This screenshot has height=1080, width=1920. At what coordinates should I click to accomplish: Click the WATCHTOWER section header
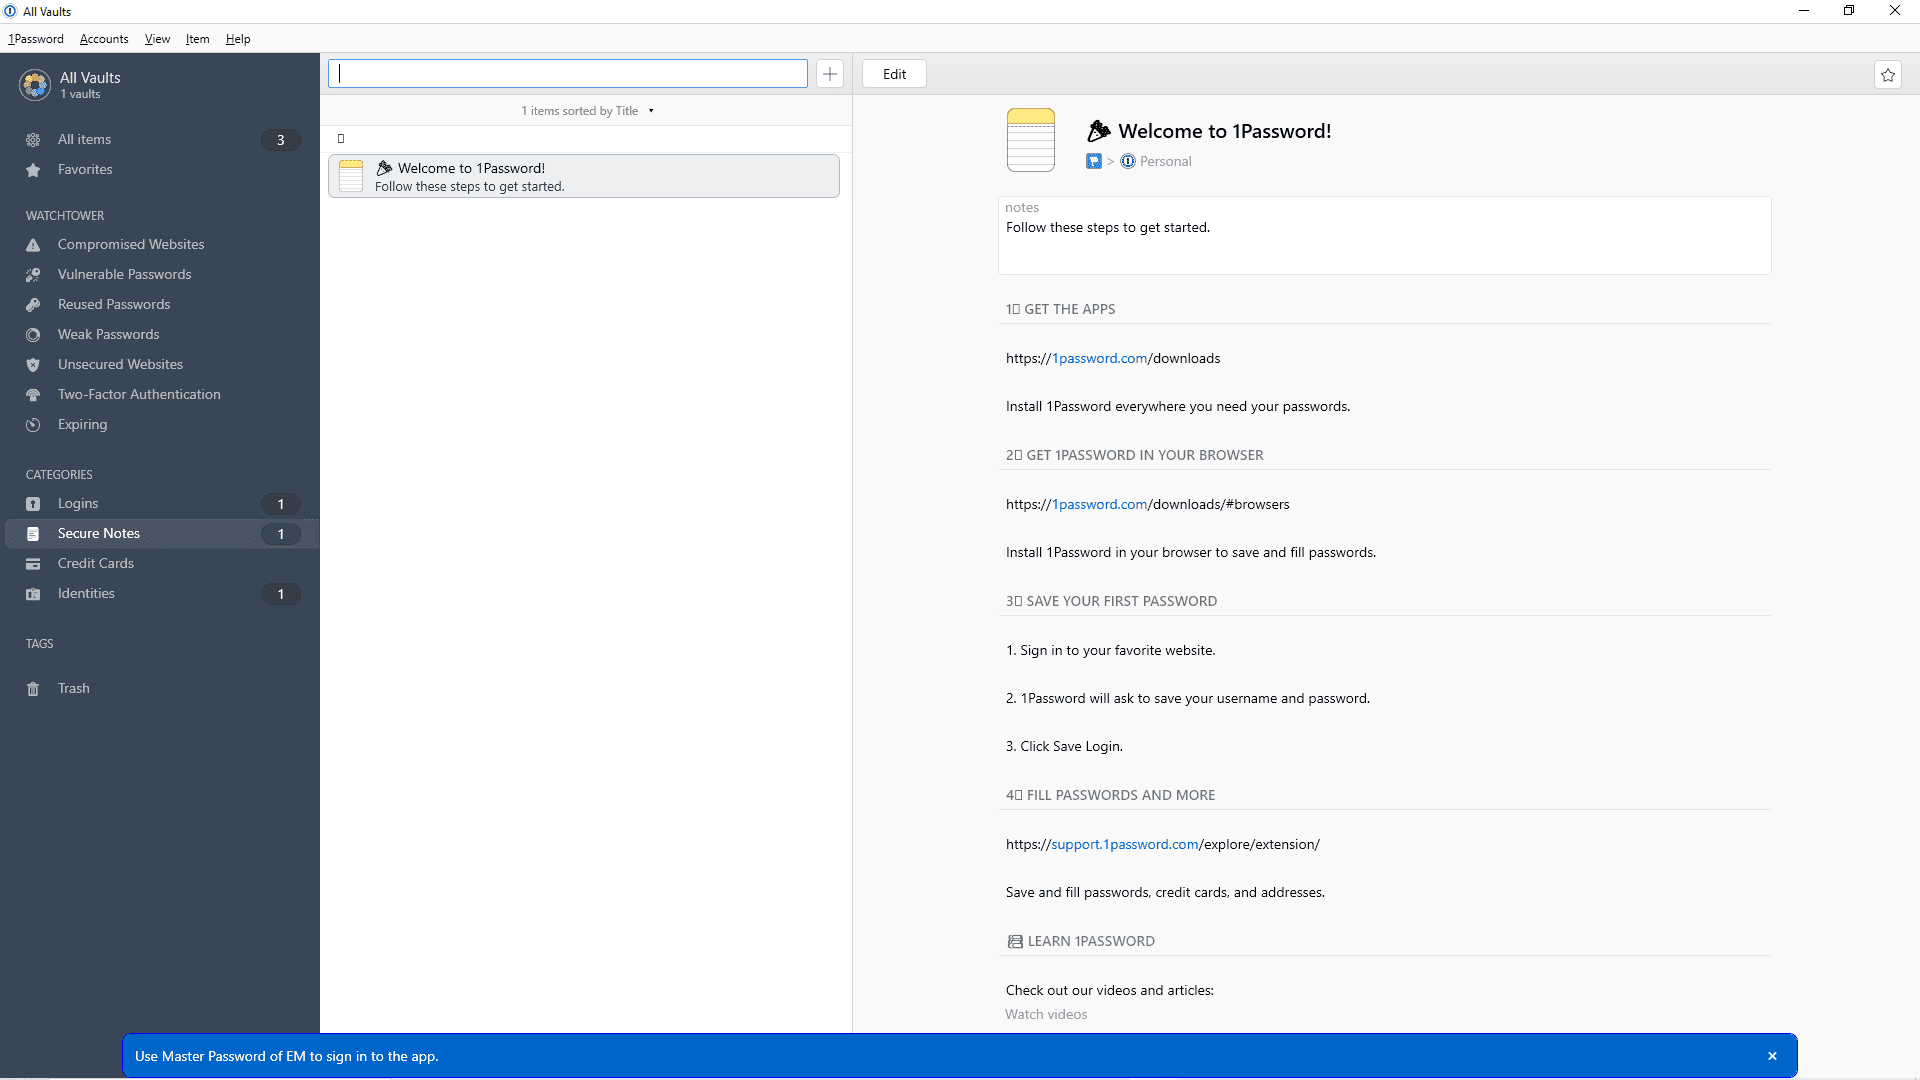click(65, 216)
